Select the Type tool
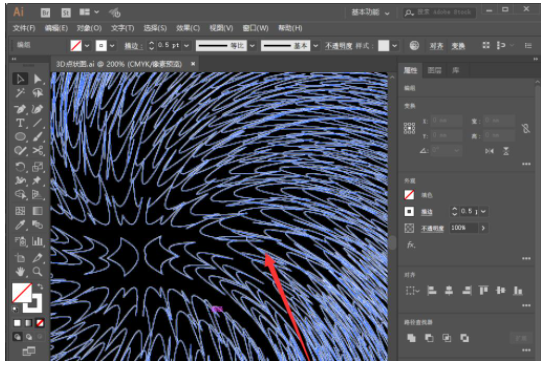 (20, 123)
